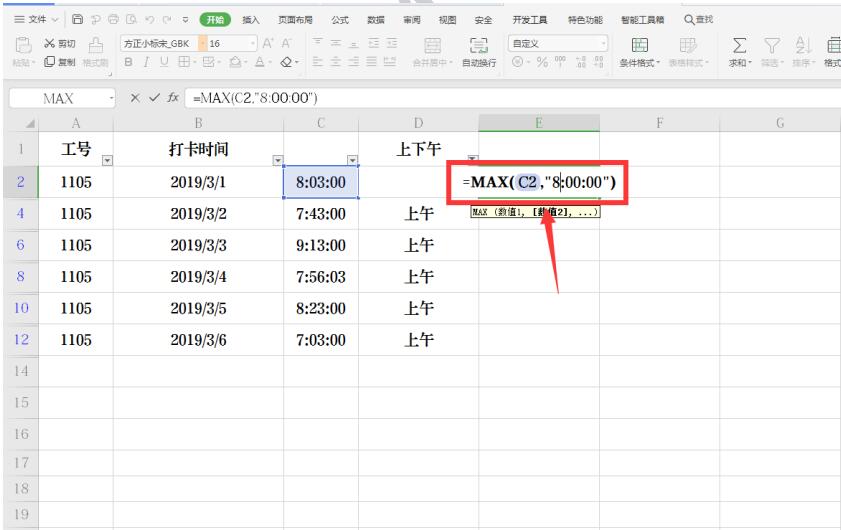The height and width of the screenshot is (530, 841).
Task: Switch to the 页面布局 tab
Action: [x=295, y=20]
